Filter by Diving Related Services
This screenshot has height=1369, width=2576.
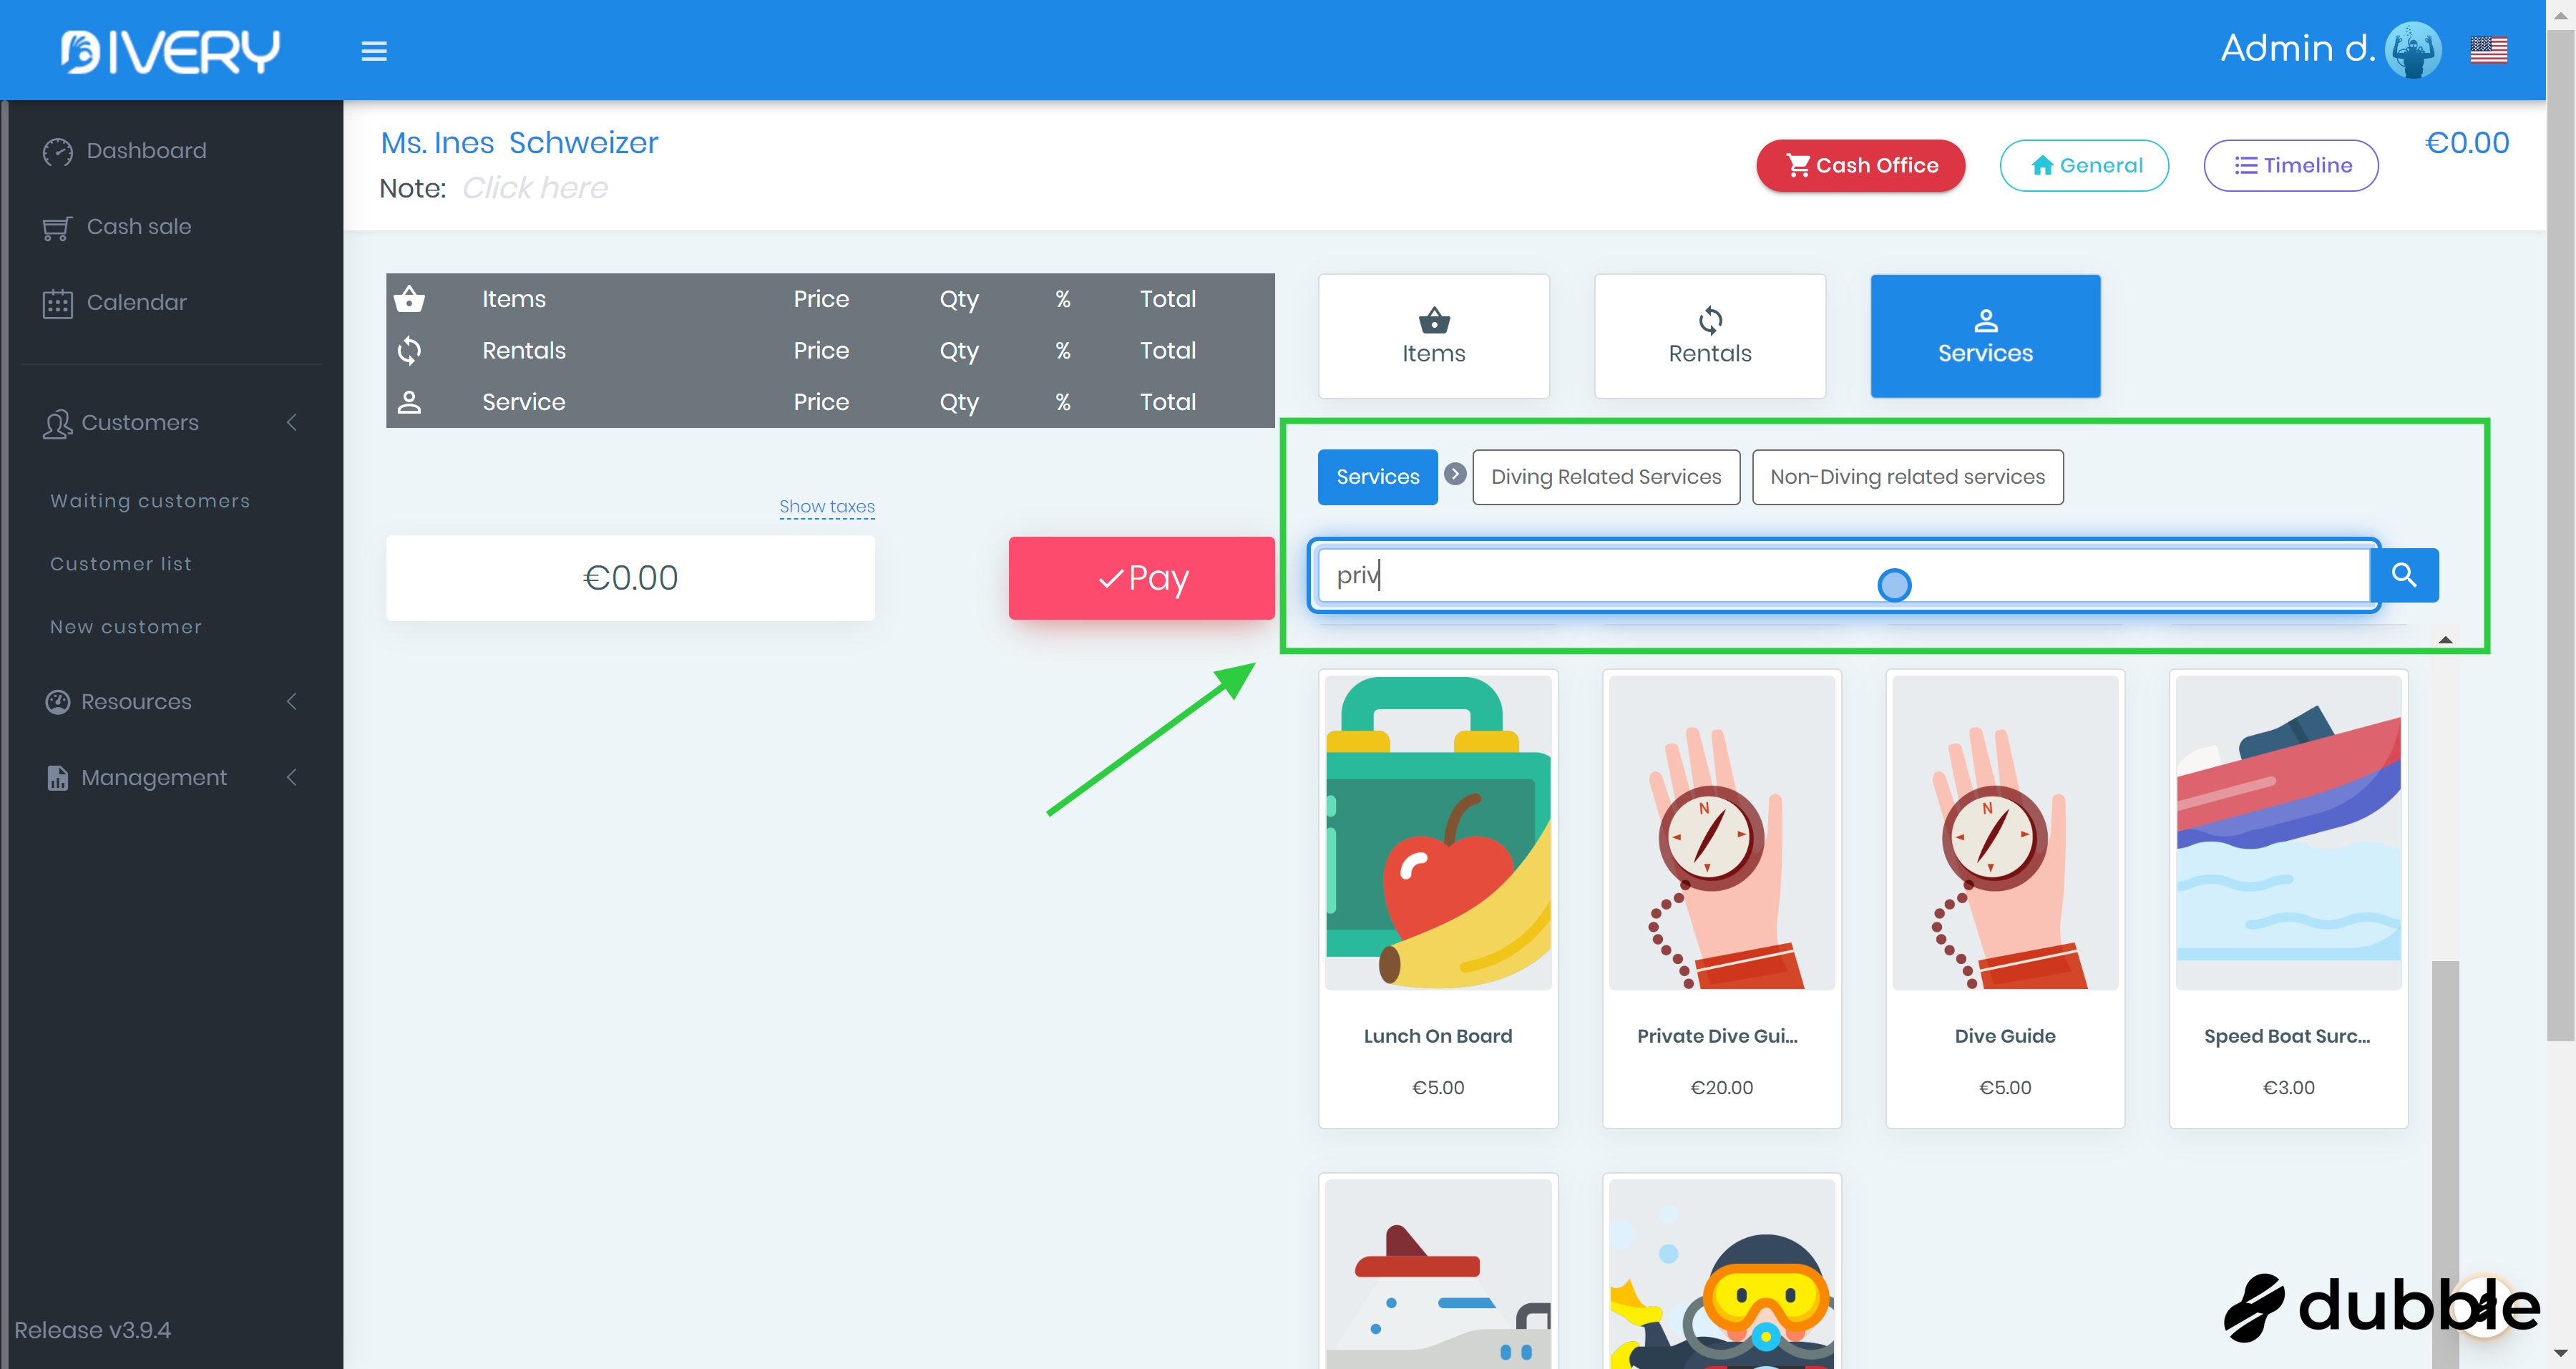click(x=1605, y=477)
